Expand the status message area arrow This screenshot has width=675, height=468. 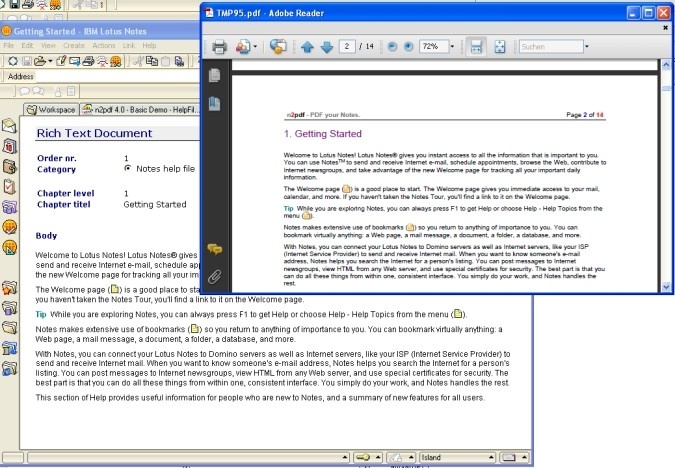(x=345, y=457)
